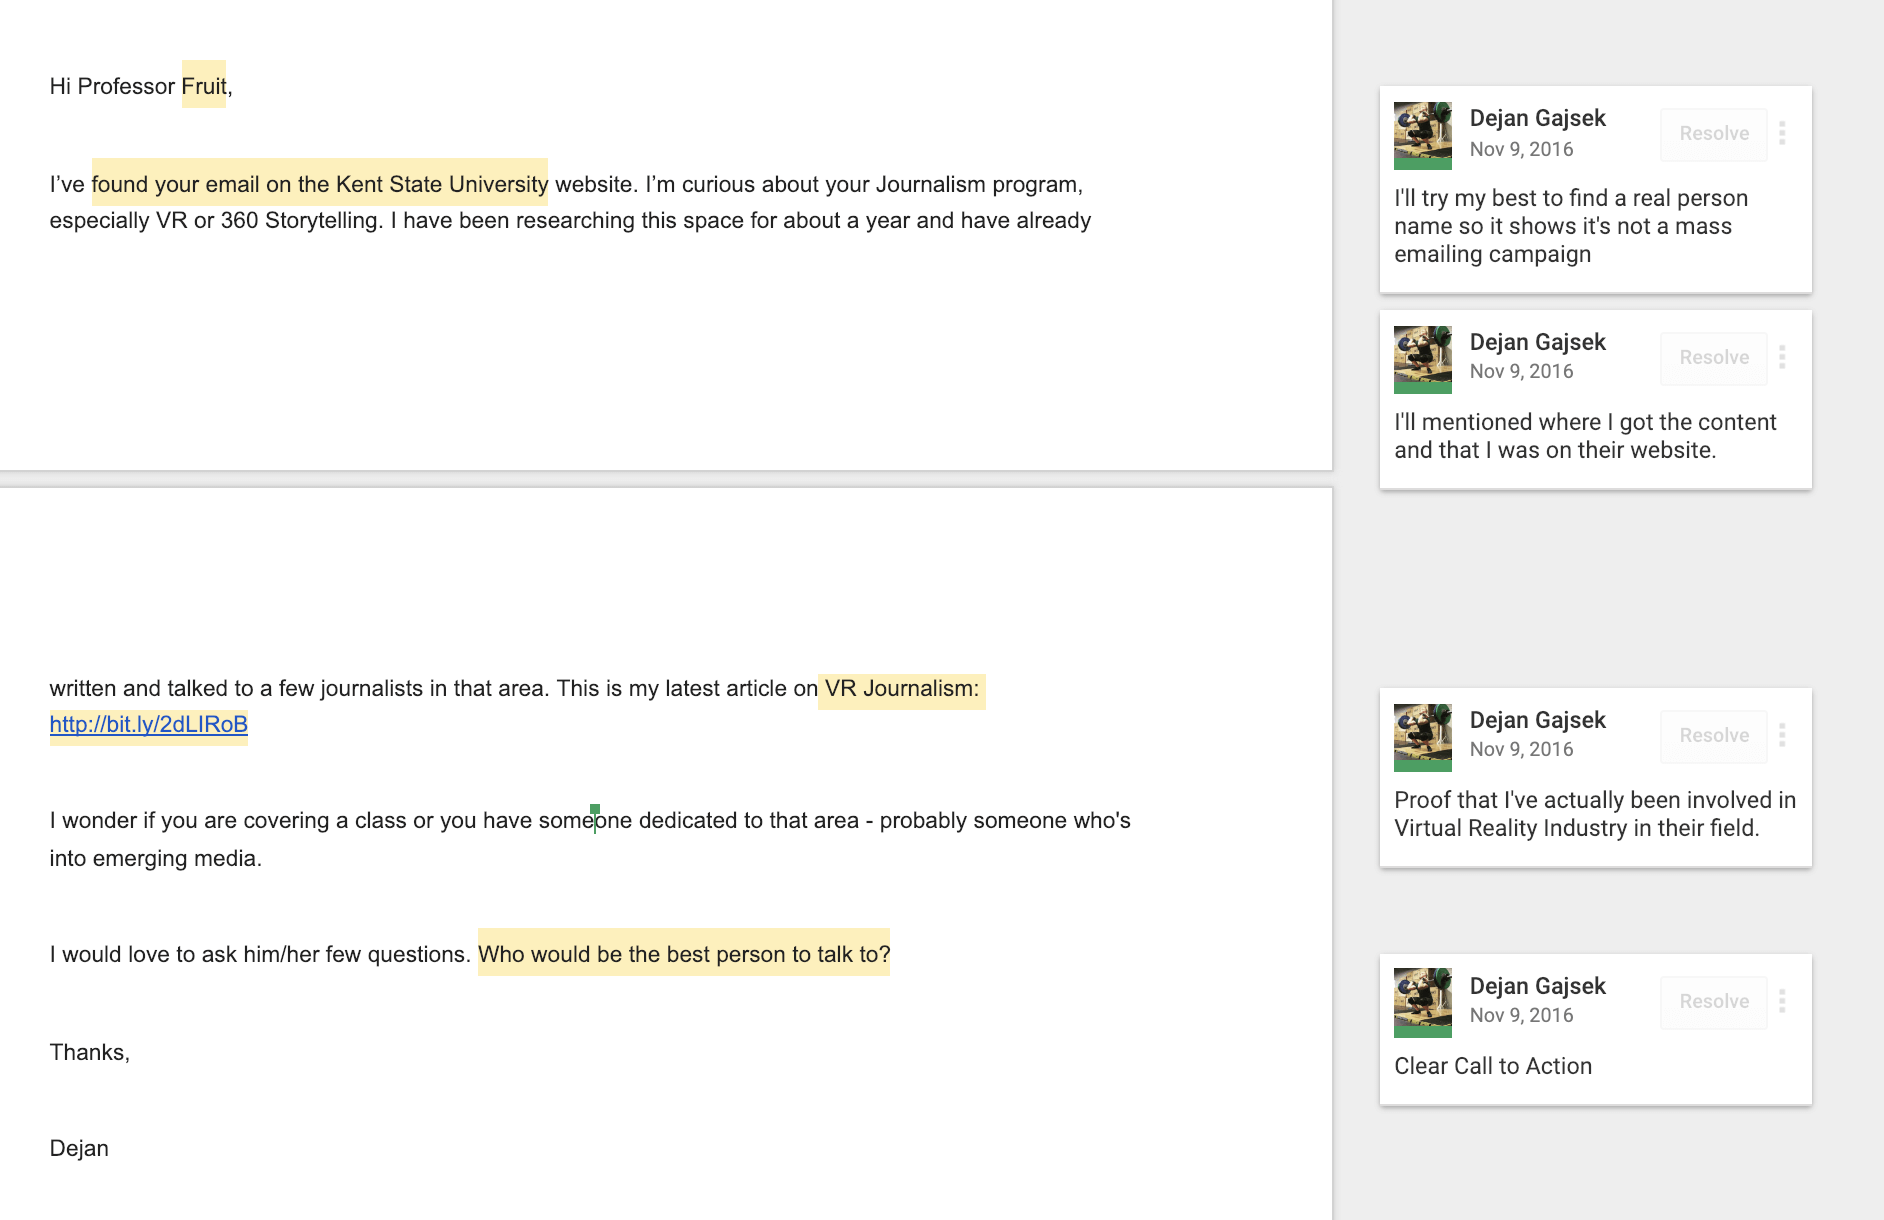Screen dimensions: 1884x1220
Task: Resolve the comment about finding a real person name
Action: click(x=1714, y=134)
